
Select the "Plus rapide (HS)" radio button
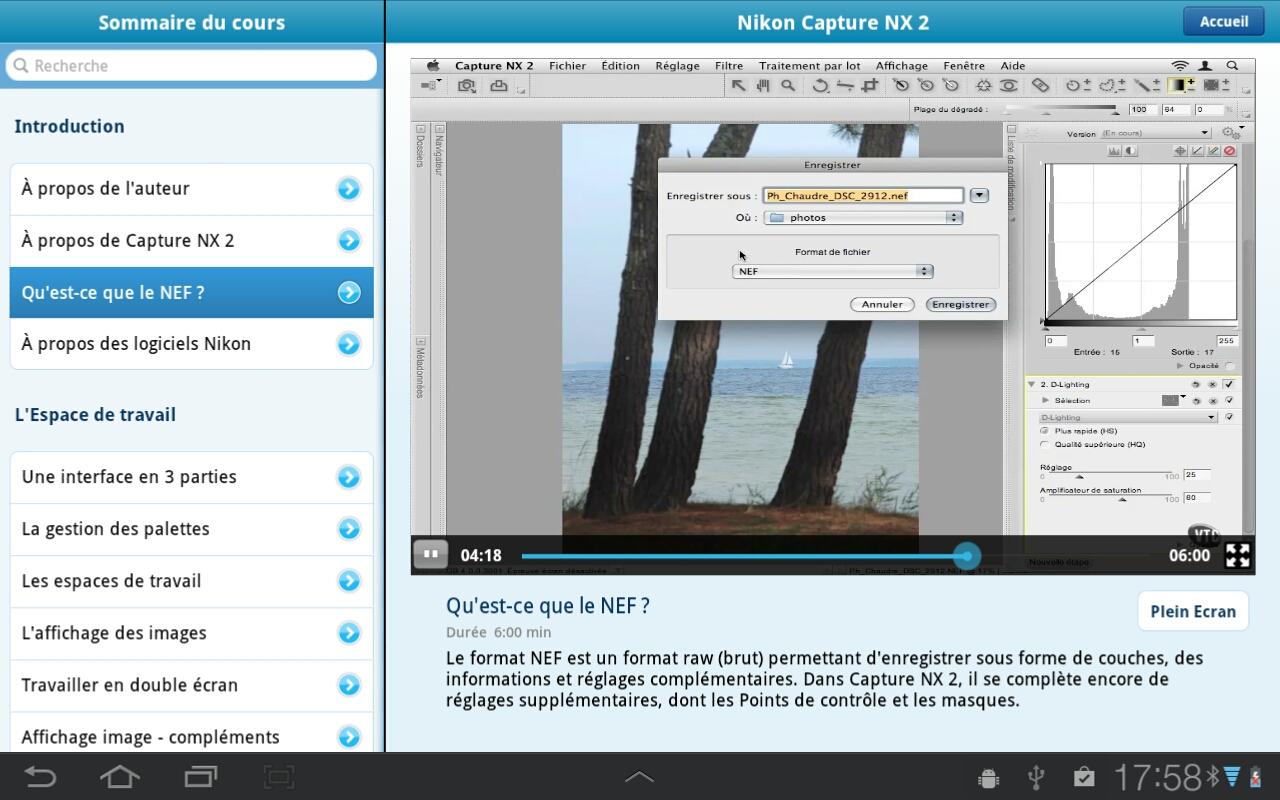click(x=1045, y=431)
